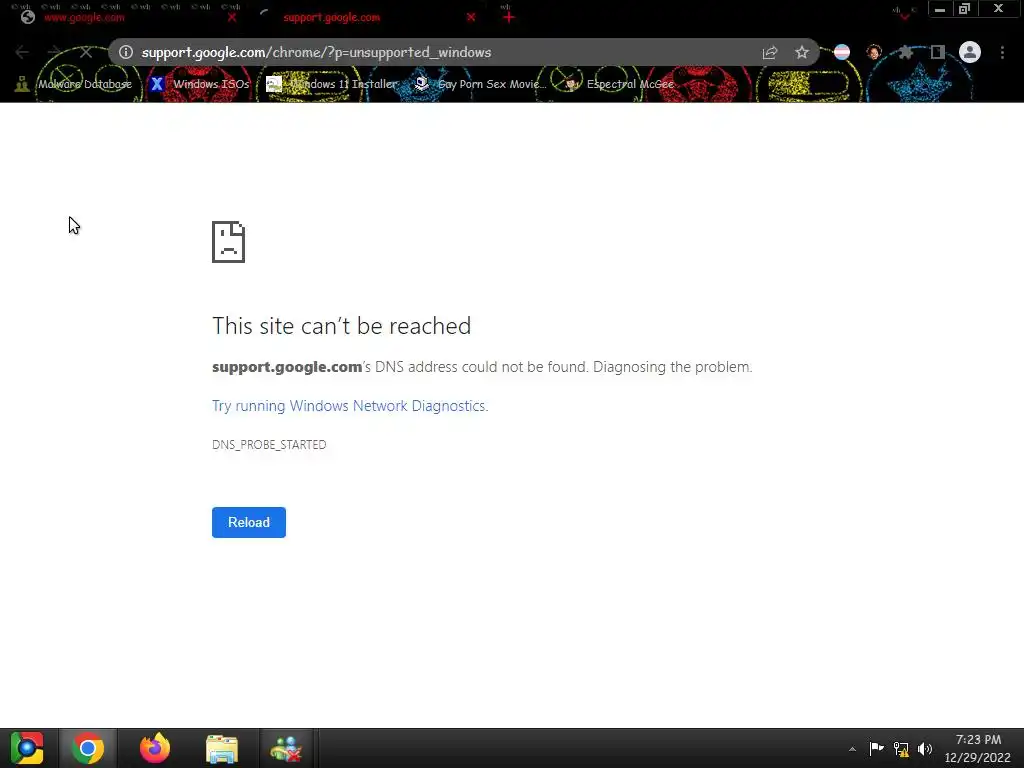Show hidden tray icons arrow

(x=852, y=749)
